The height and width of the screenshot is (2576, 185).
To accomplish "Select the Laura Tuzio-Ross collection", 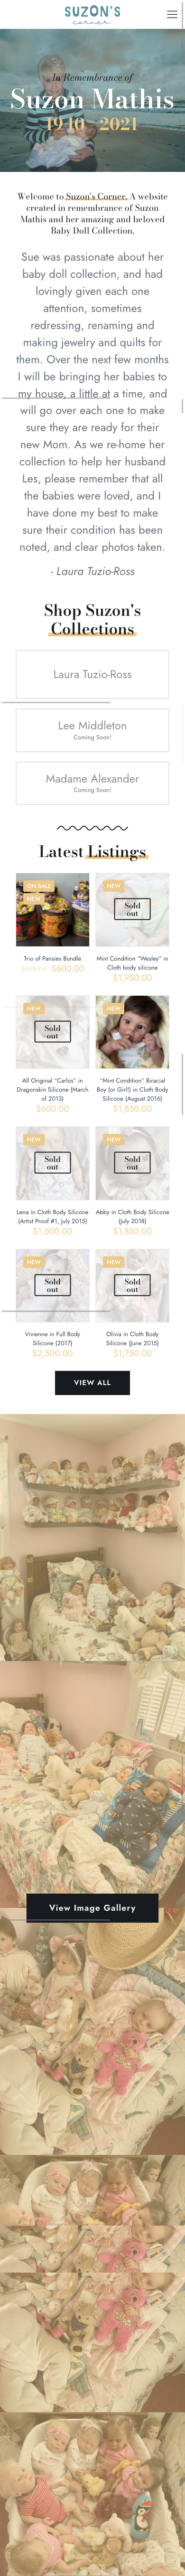I will [x=92, y=674].
